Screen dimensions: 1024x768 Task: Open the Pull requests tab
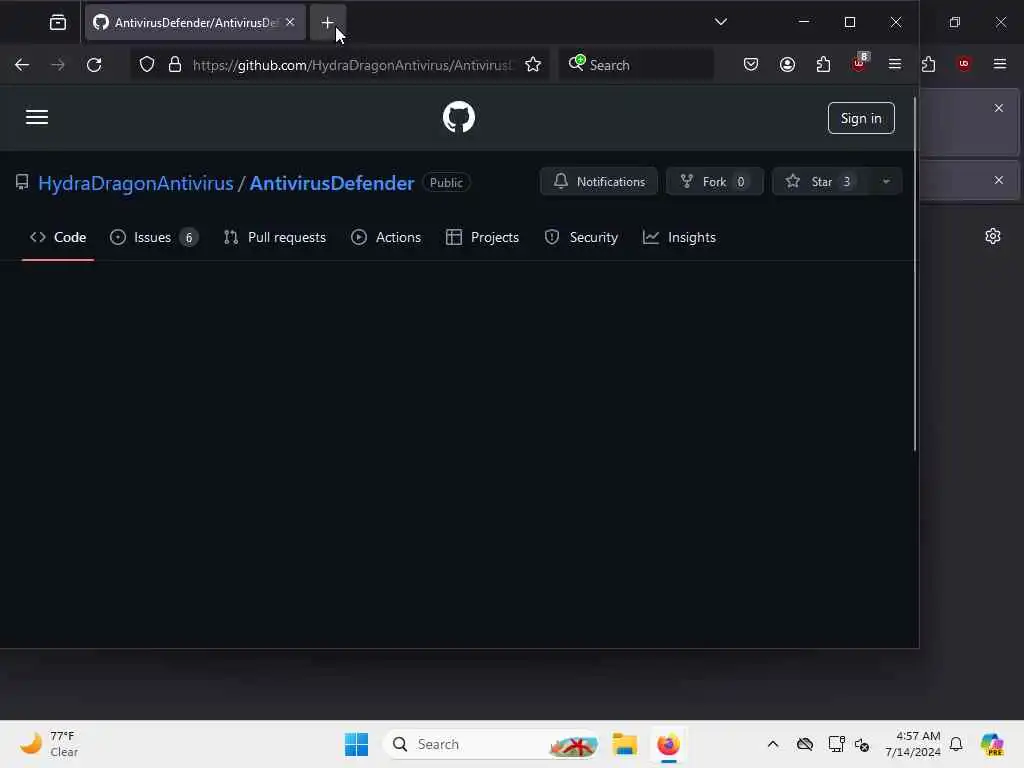274,238
